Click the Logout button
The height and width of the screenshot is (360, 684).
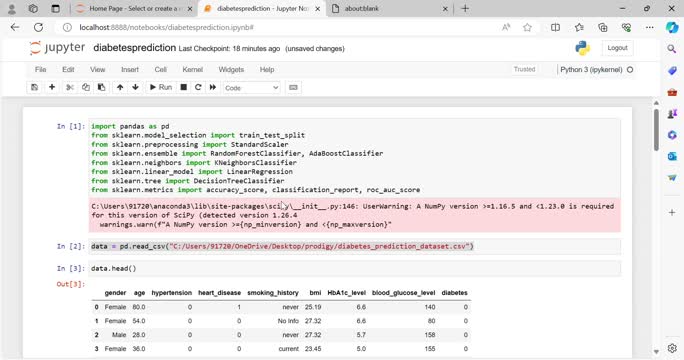(617, 48)
